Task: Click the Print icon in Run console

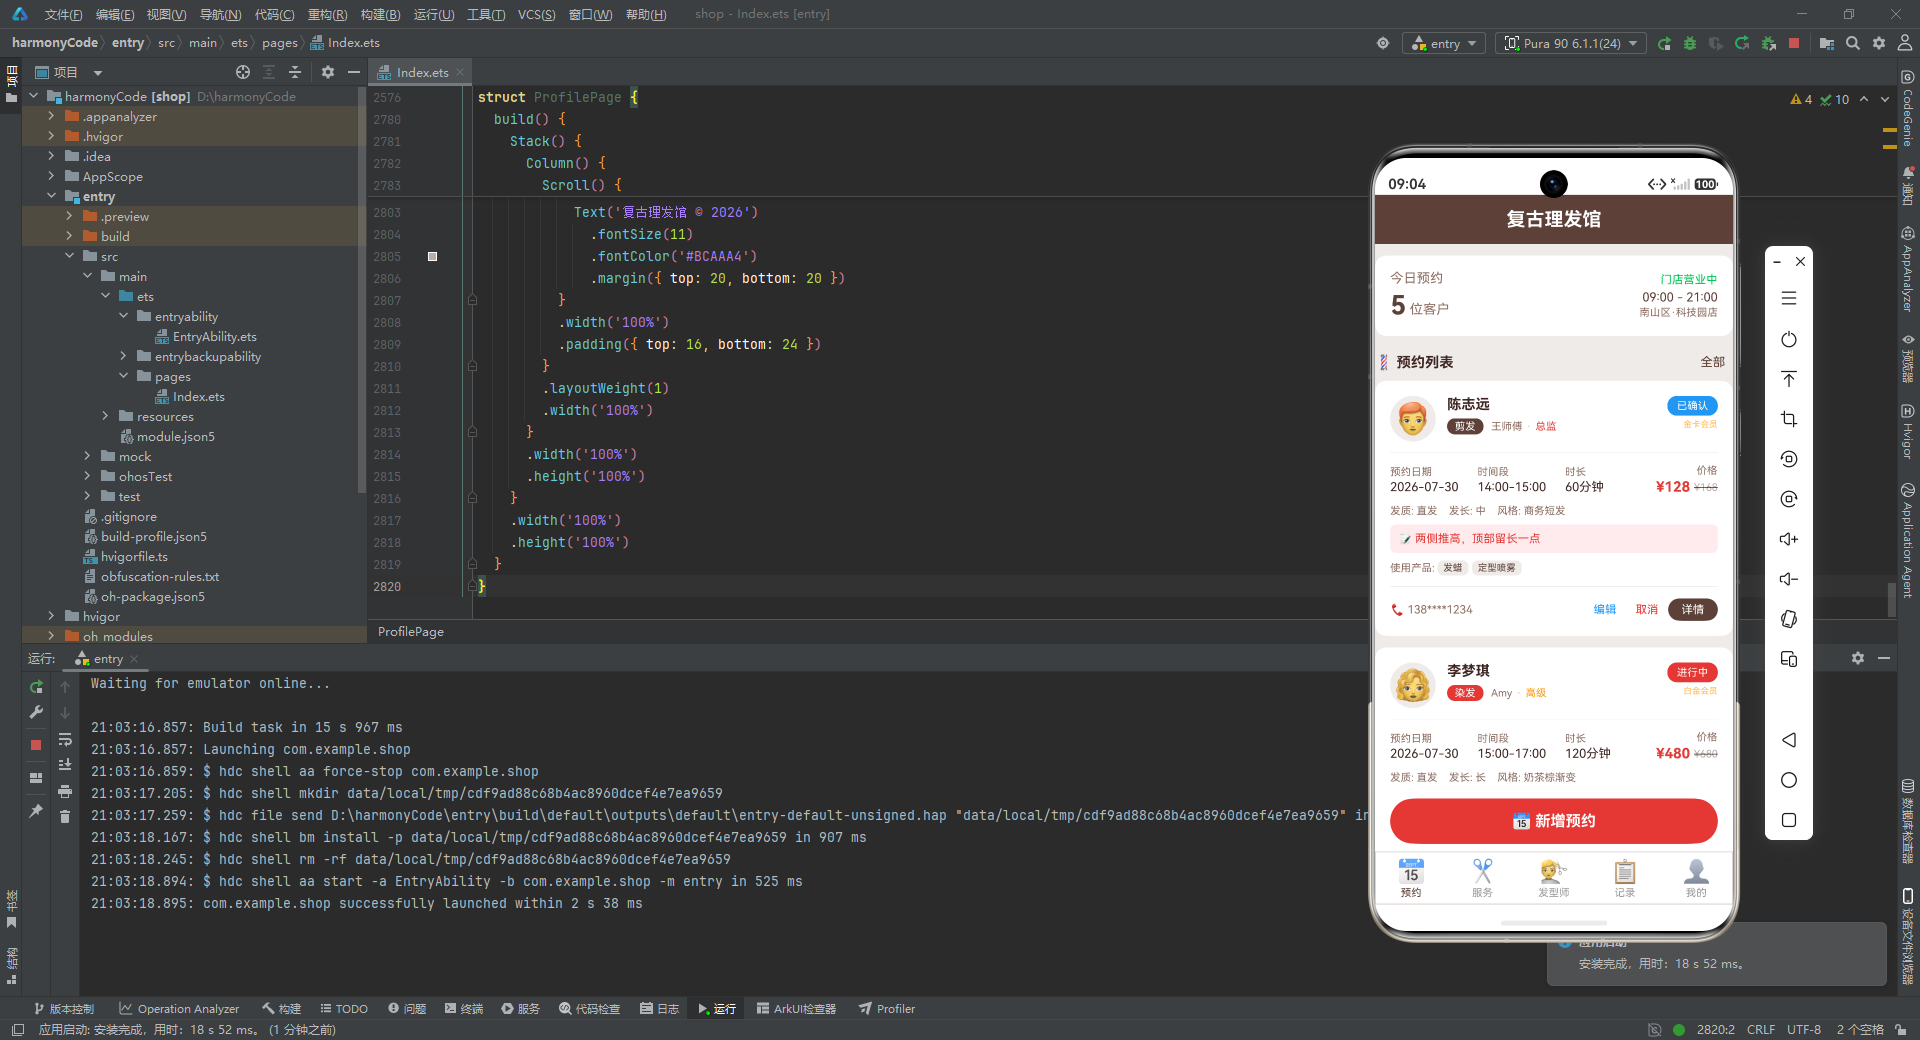Action: tap(65, 791)
